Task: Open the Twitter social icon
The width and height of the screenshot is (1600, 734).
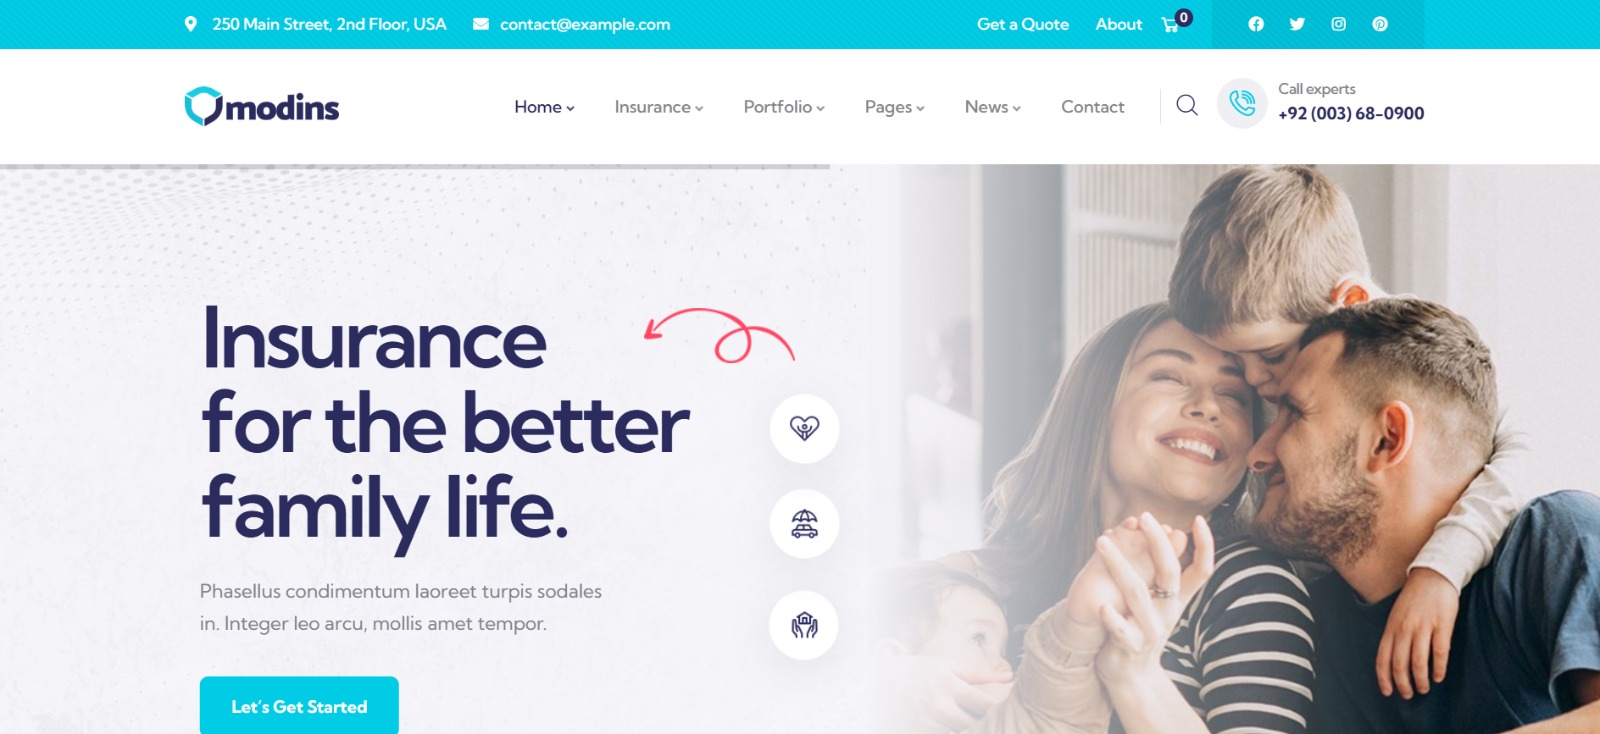Action: pyautogui.click(x=1297, y=24)
